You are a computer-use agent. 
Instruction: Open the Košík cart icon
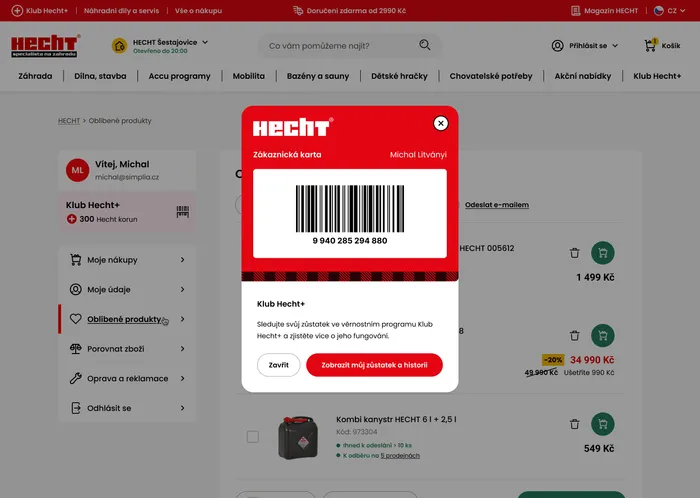coord(650,45)
